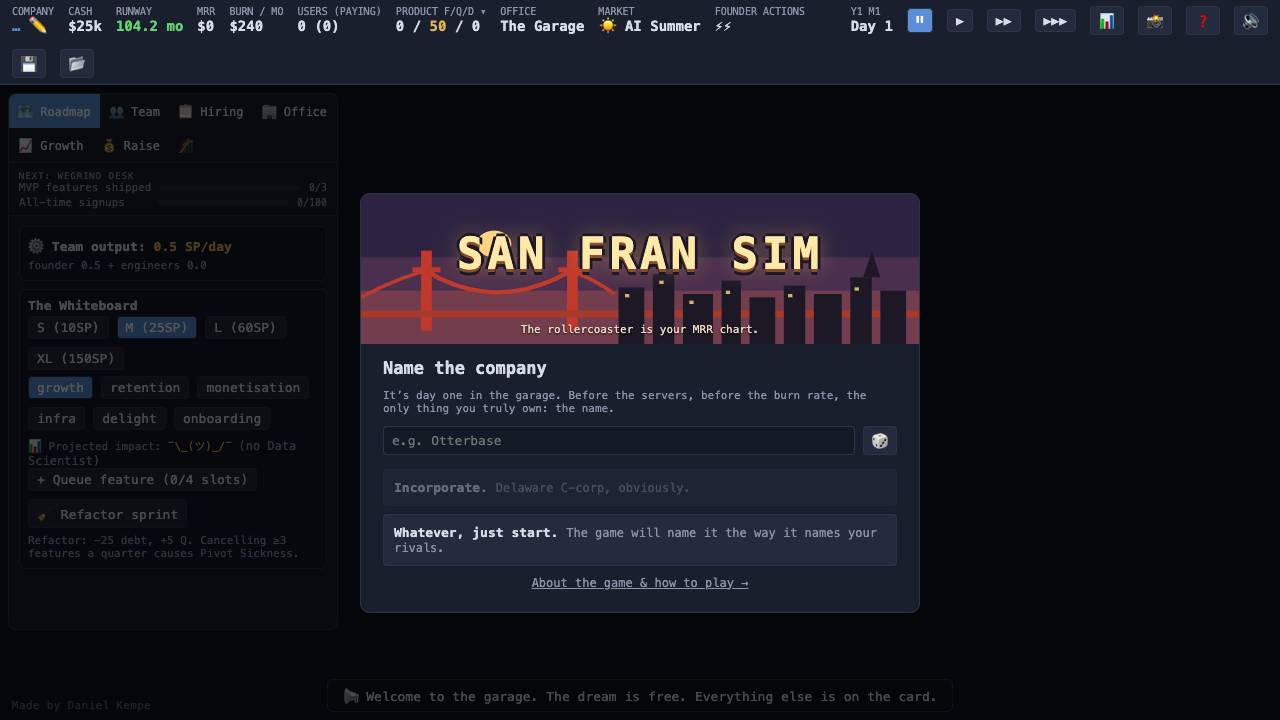Roll the dice for a random name
The width and height of the screenshot is (1280, 720).
coord(880,441)
